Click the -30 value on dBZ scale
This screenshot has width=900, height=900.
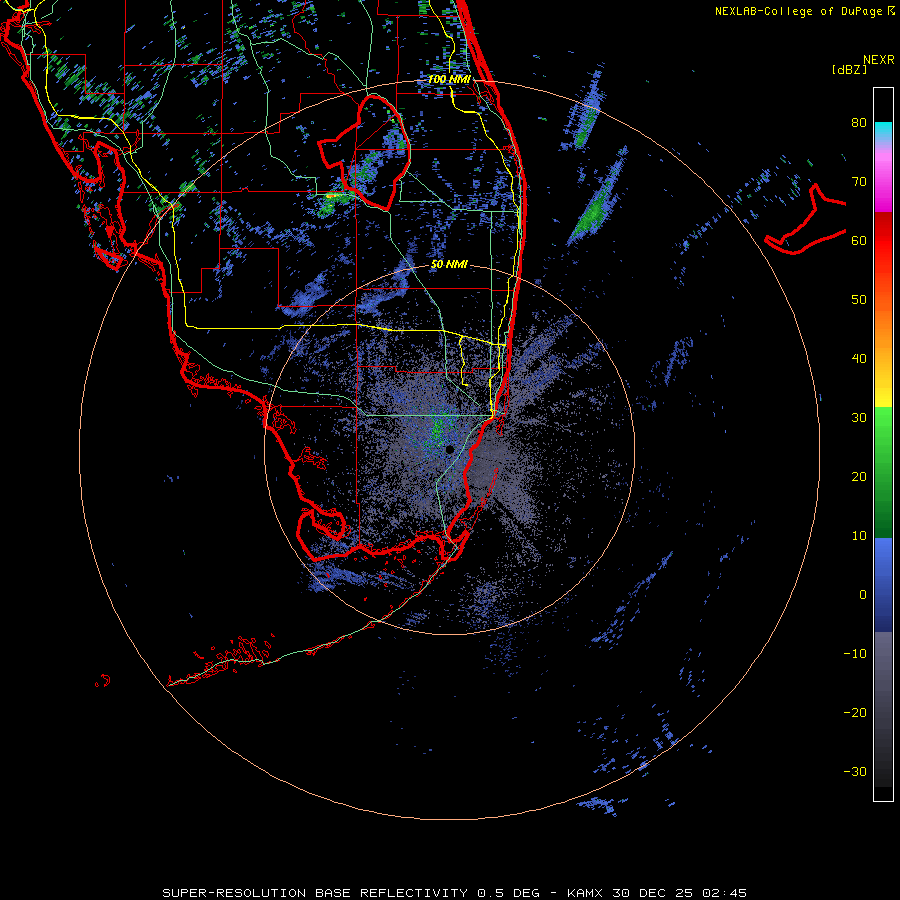point(855,772)
